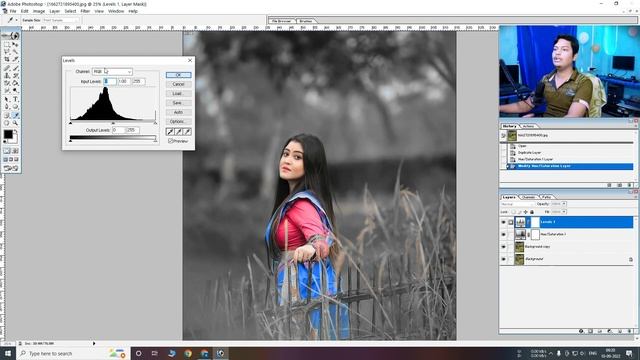The height and width of the screenshot is (360, 640).
Task: Open the Sample Size dropdown
Action: [61, 20]
